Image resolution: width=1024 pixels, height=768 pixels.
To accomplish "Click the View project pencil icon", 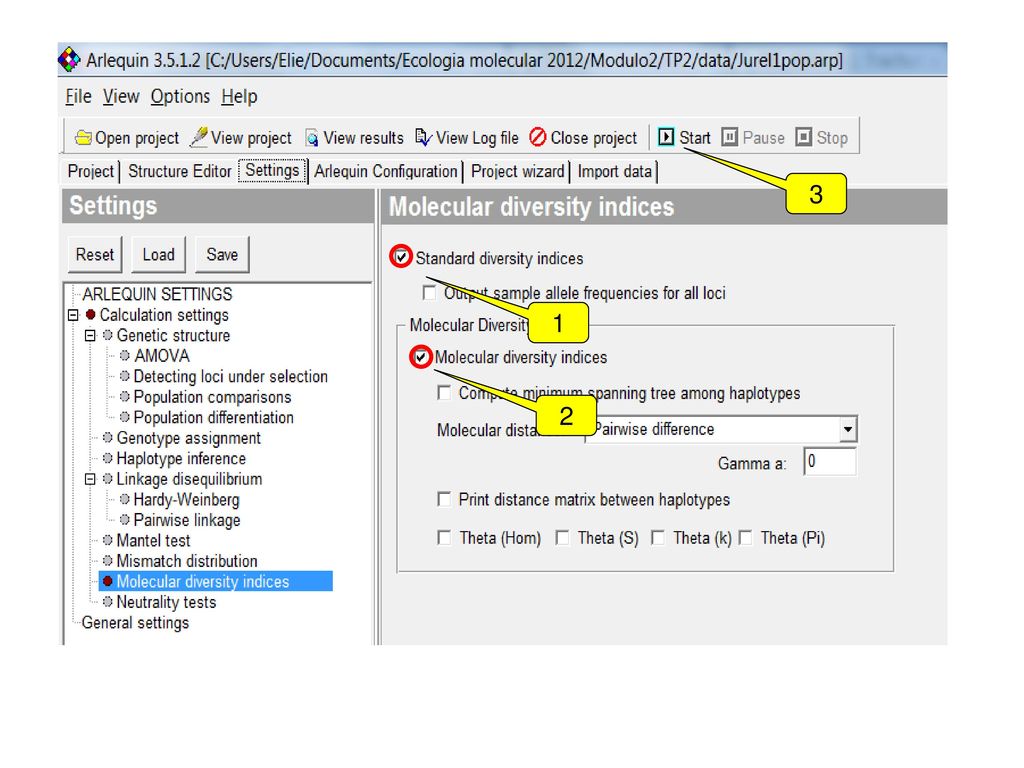I will (199, 136).
